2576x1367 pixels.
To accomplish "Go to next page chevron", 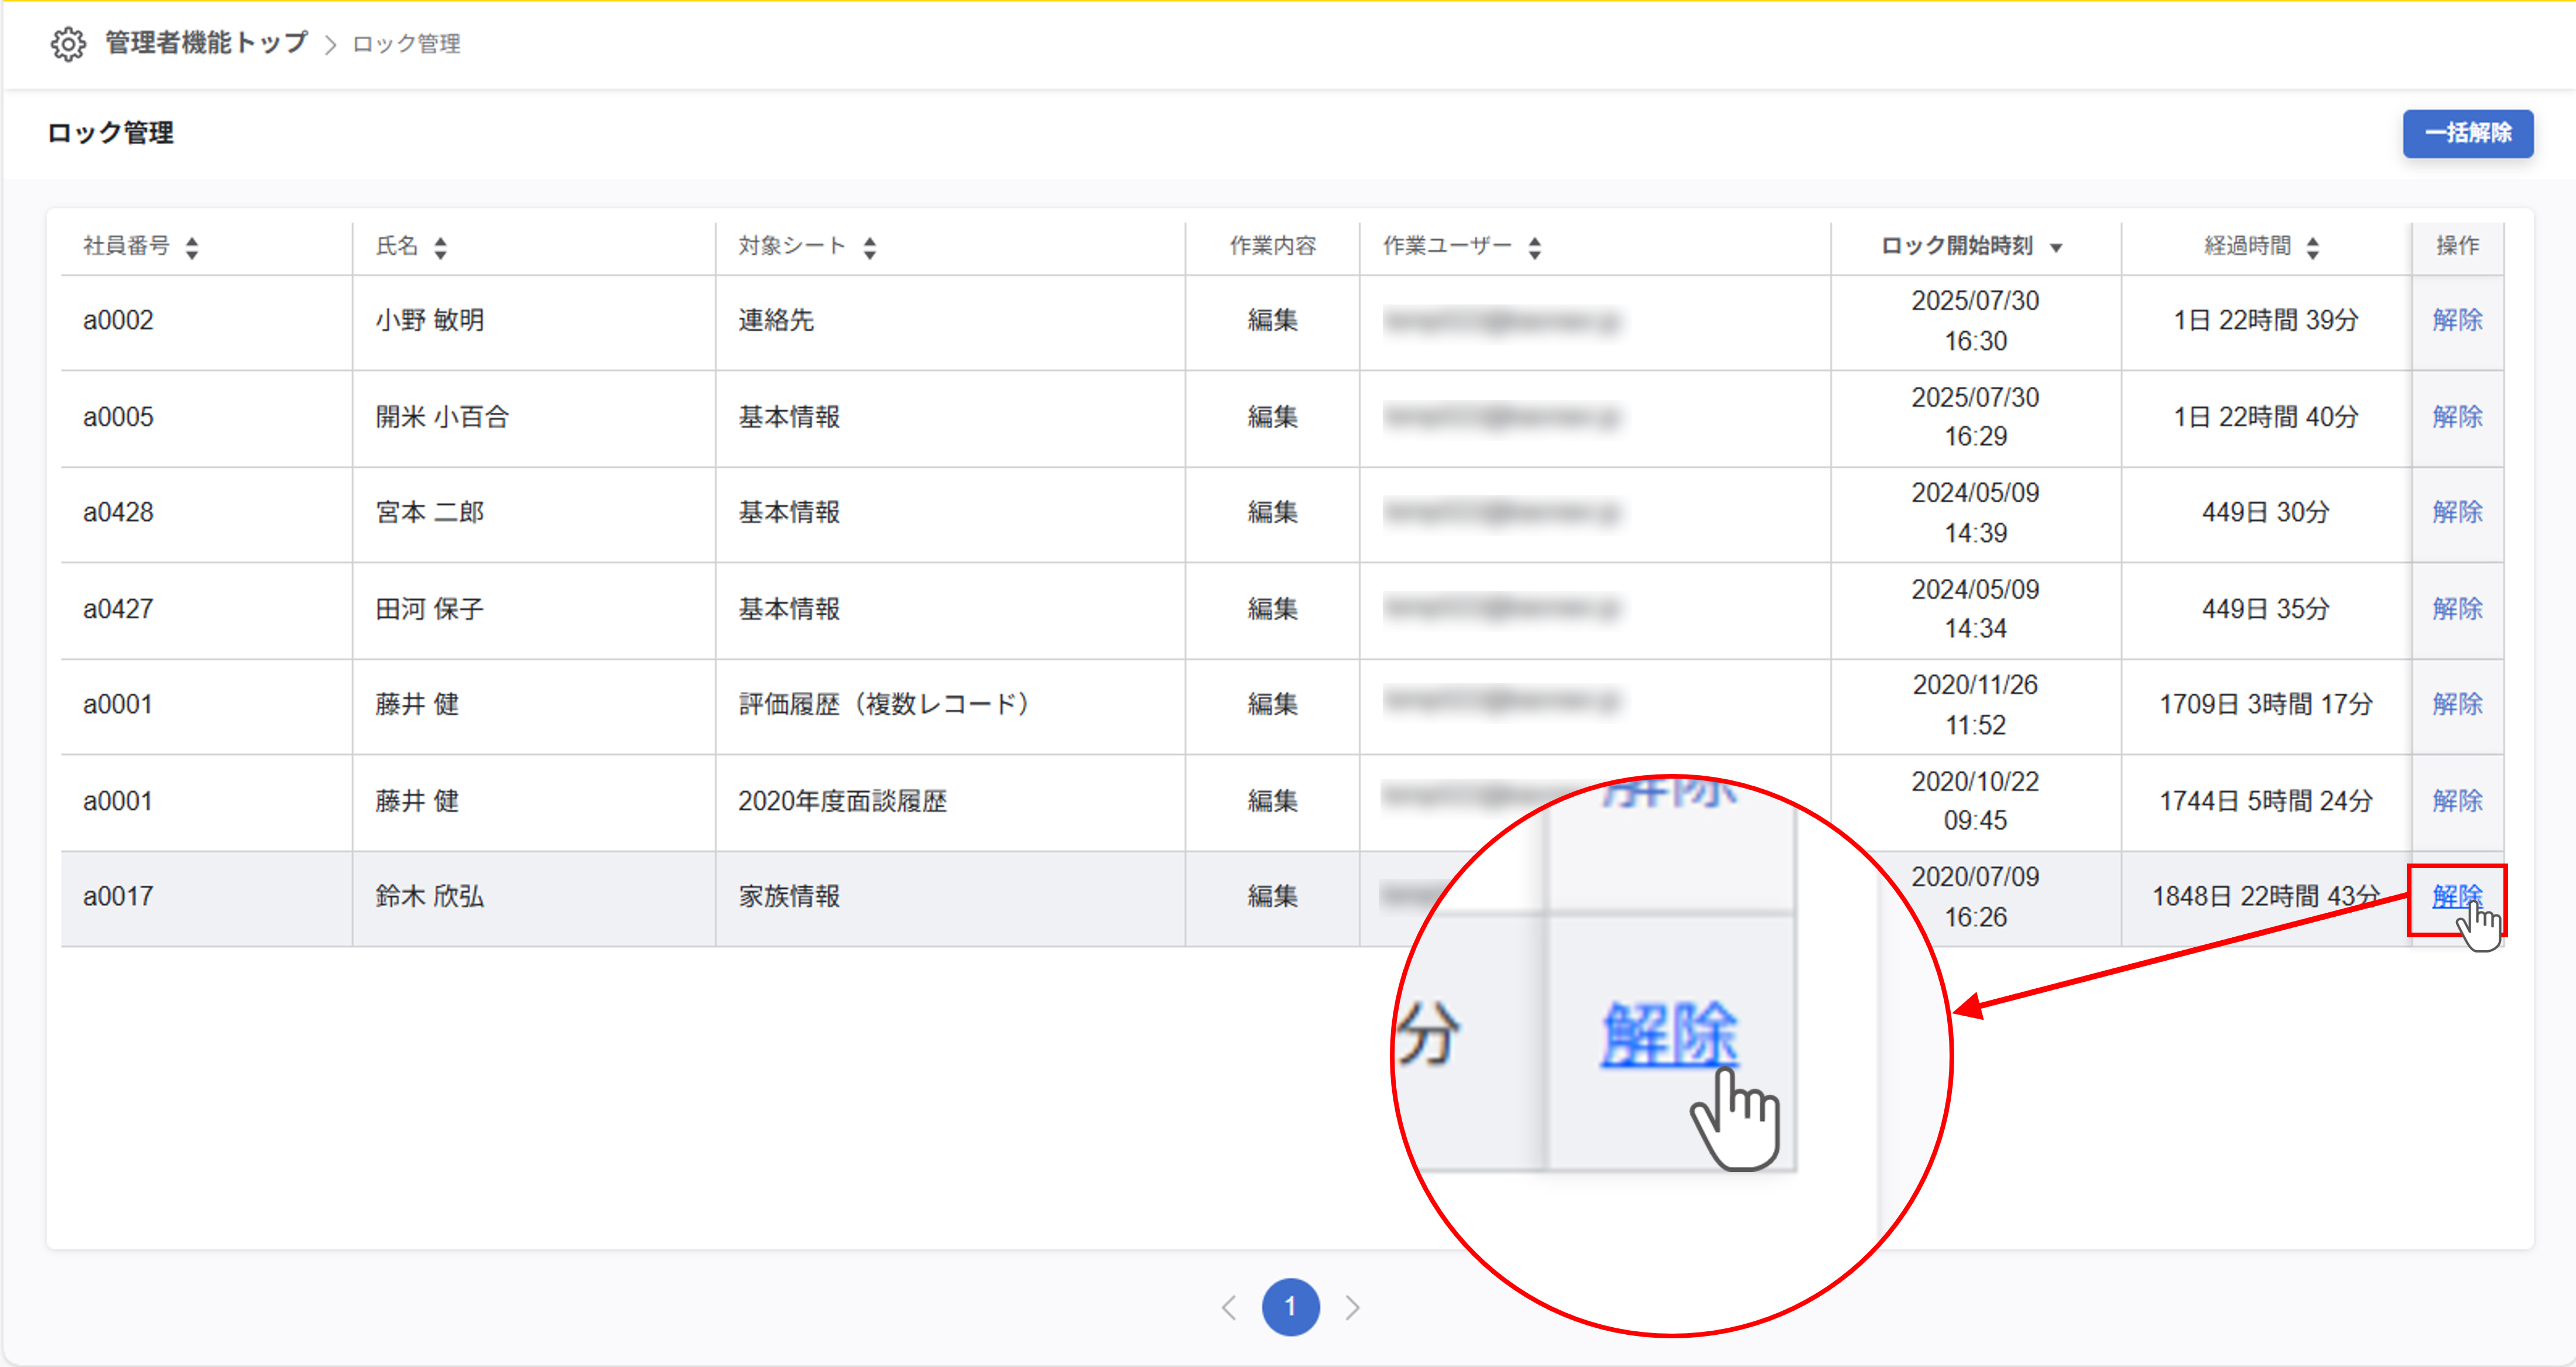I will 1352,1307.
